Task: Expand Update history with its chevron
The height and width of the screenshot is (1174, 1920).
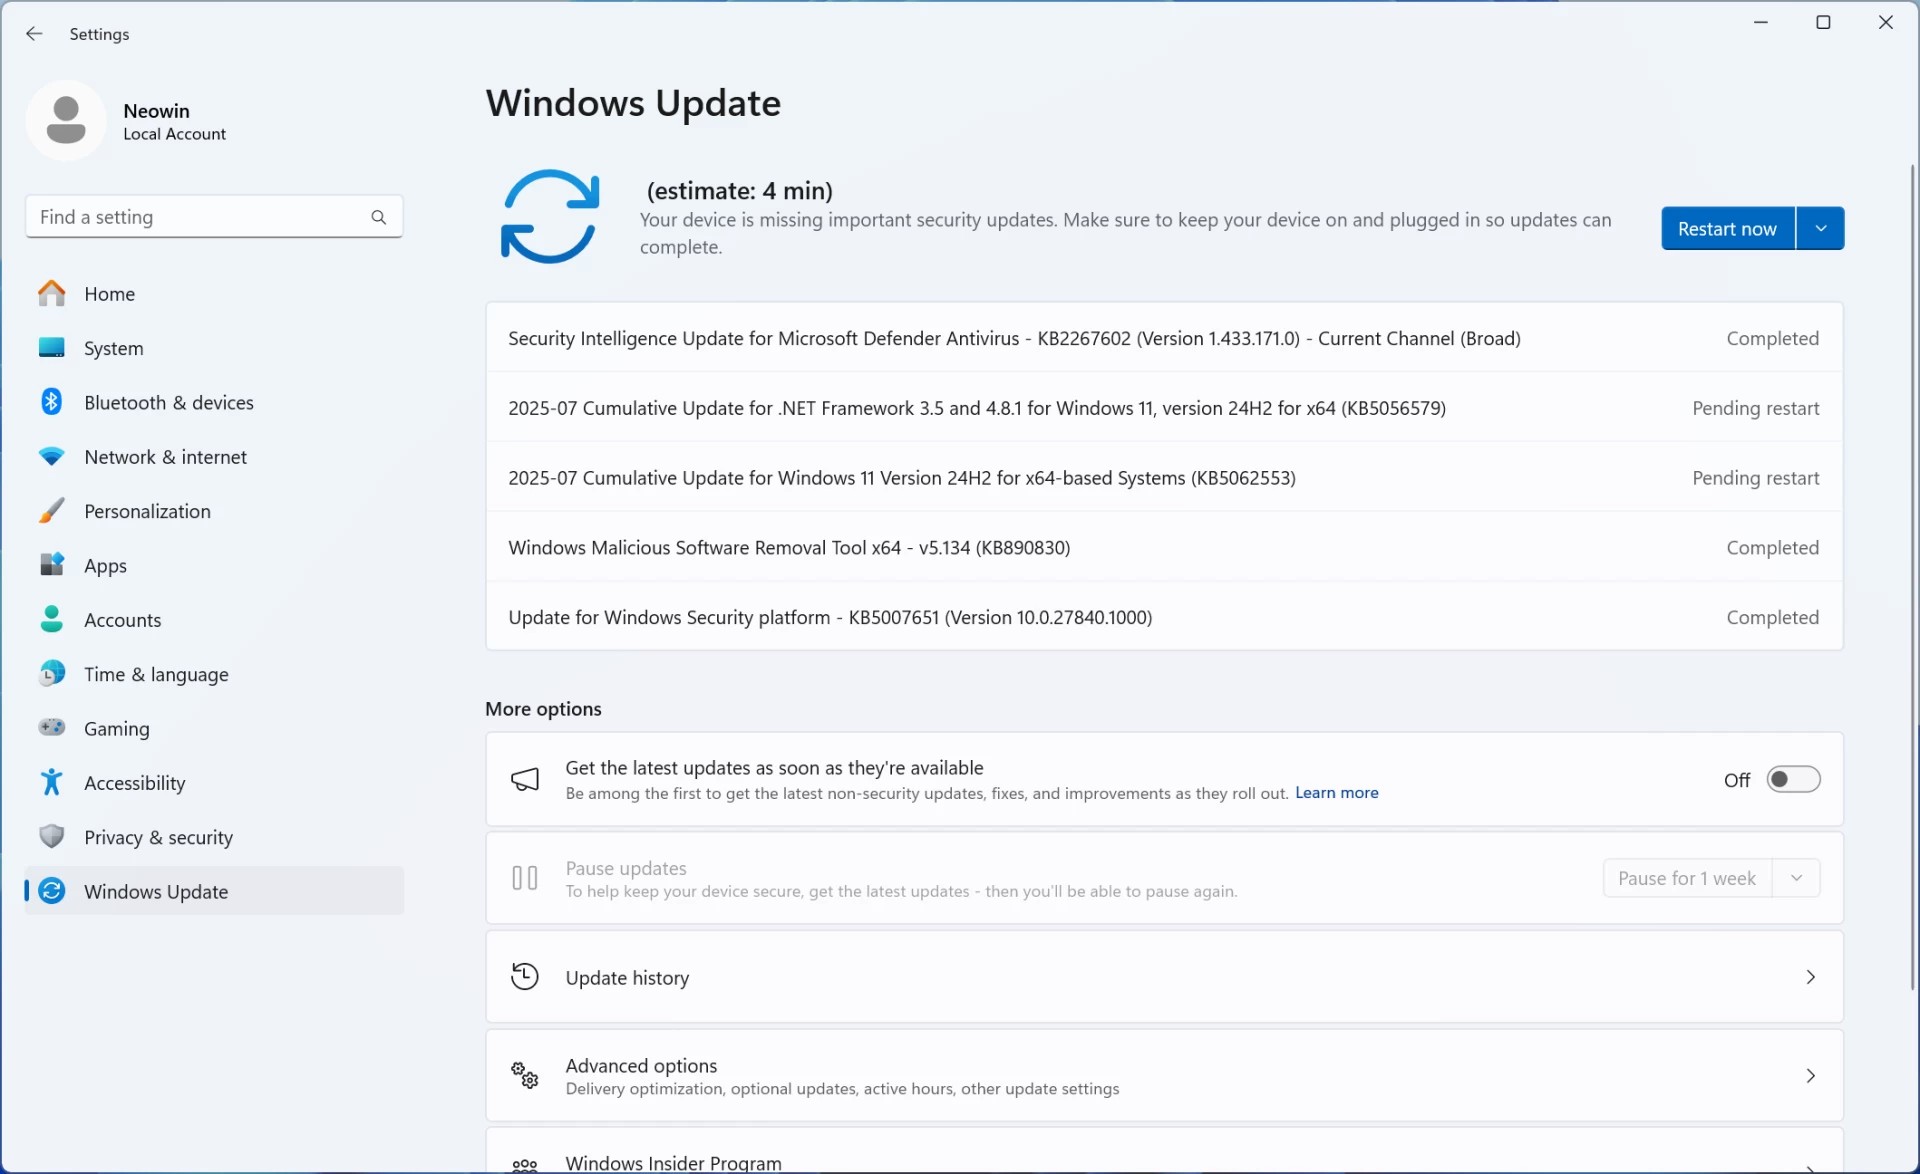Action: pos(1810,977)
